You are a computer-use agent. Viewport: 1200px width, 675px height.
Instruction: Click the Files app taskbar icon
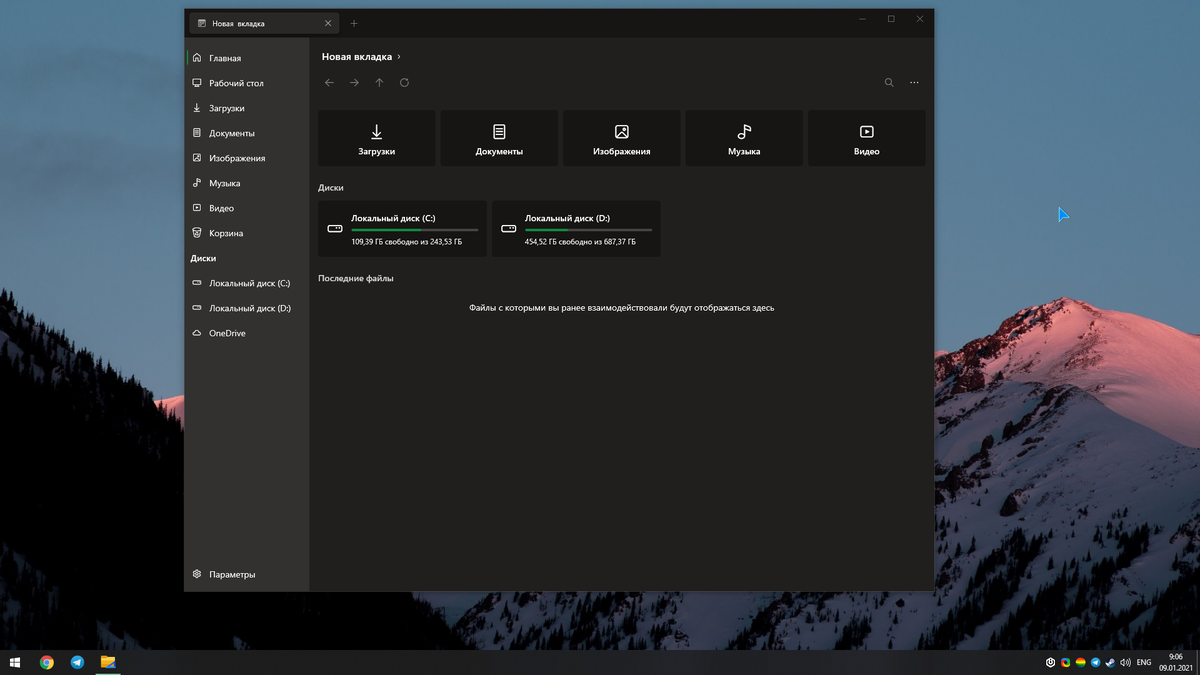pos(108,662)
